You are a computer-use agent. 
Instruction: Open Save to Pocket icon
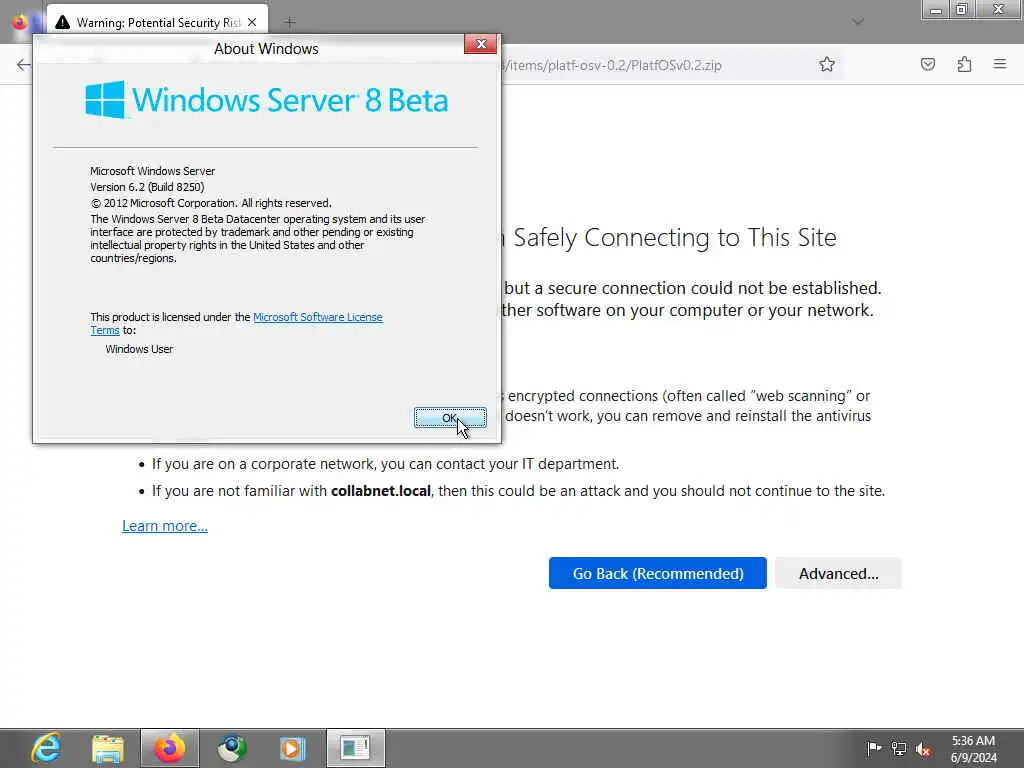coord(927,64)
